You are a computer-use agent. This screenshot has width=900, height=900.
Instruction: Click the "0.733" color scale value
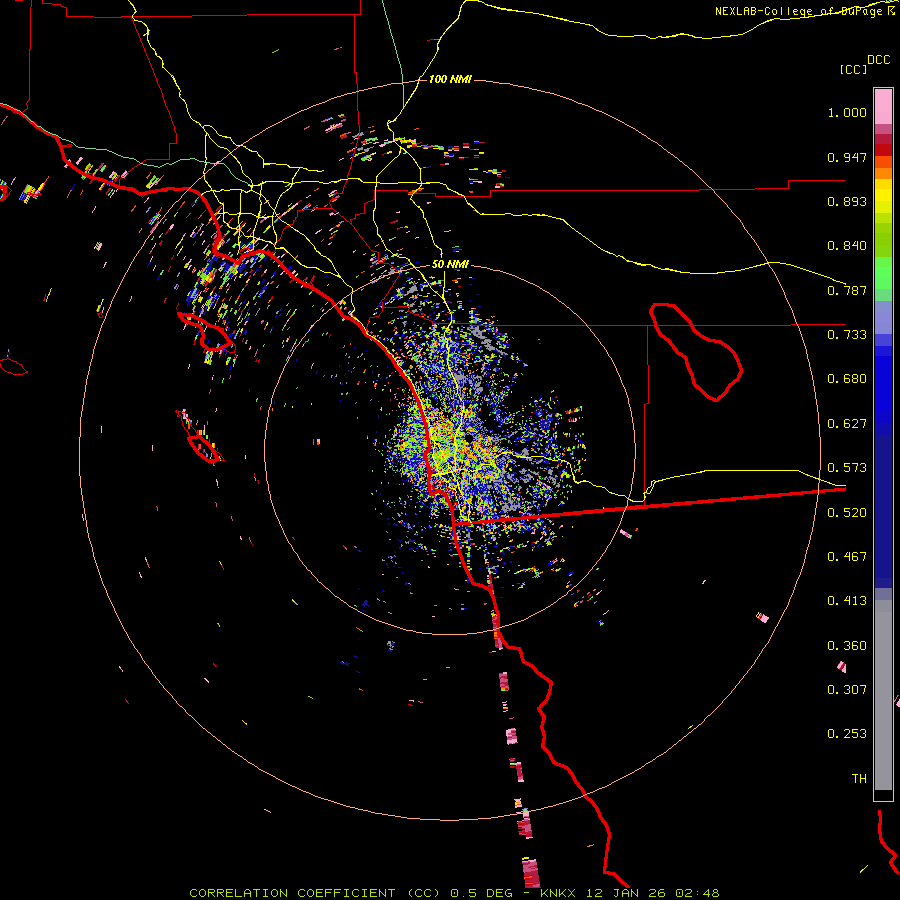(847, 335)
